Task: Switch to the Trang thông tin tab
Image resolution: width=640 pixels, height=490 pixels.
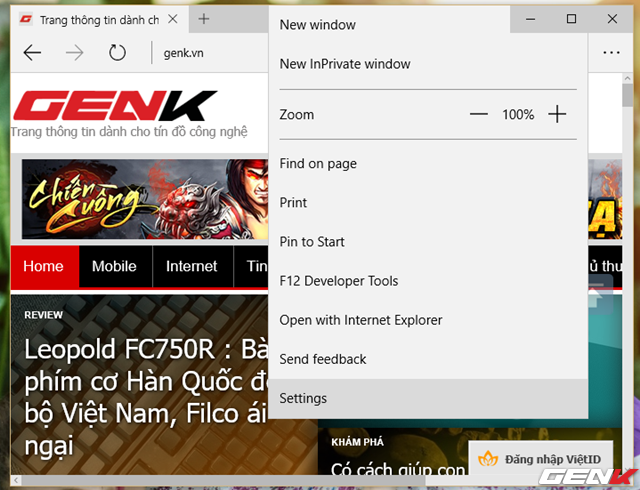Action: [x=100, y=20]
